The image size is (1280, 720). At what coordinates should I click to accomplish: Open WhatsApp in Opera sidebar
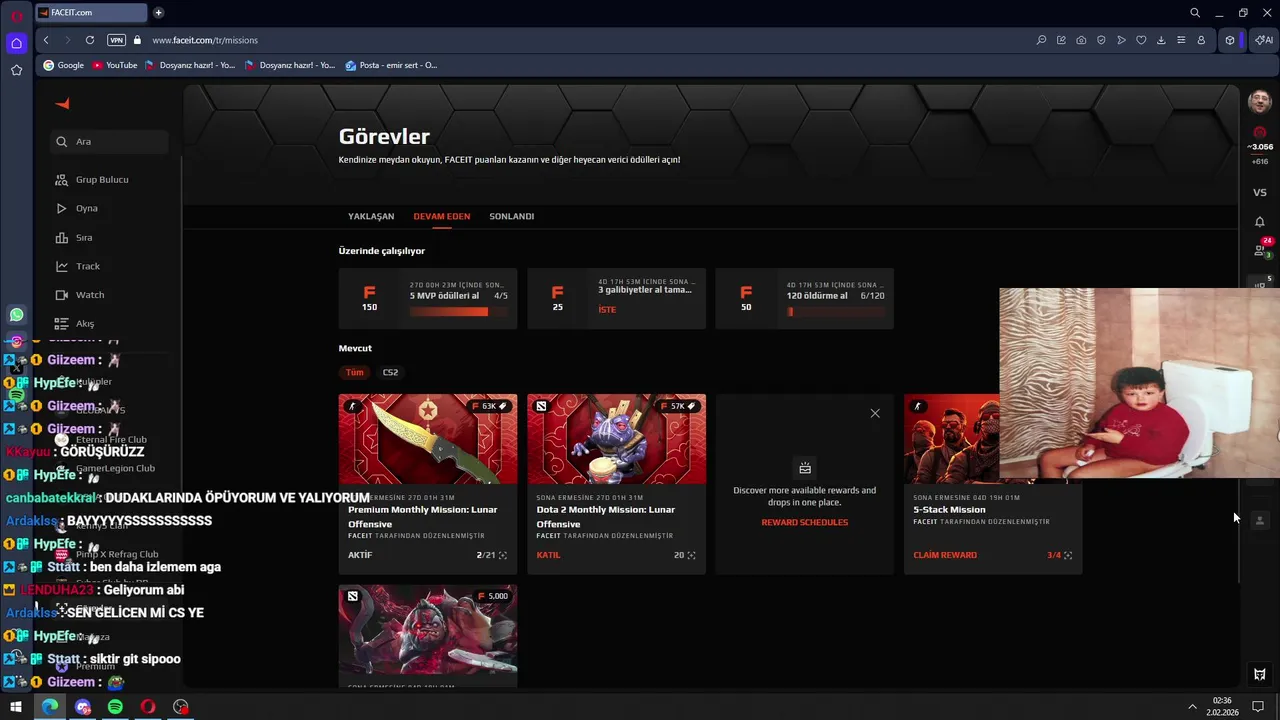16,315
